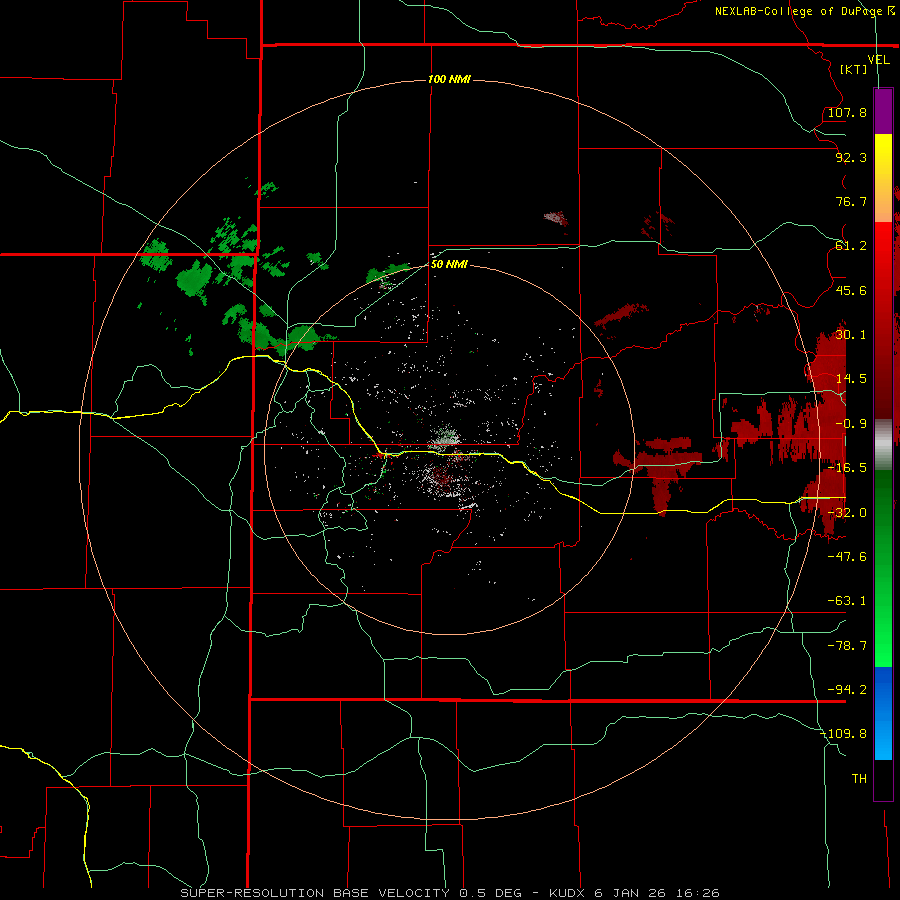Click the -32.0 legend value
The width and height of the screenshot is (900, 900).
[847, 513]
